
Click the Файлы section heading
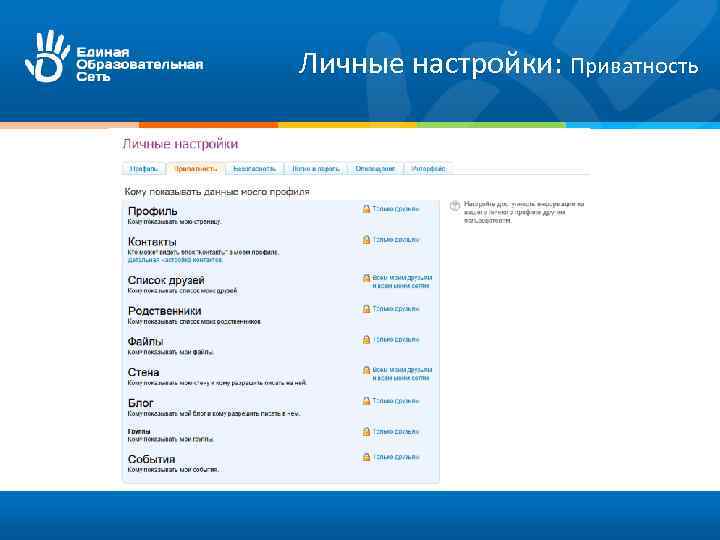146,342
